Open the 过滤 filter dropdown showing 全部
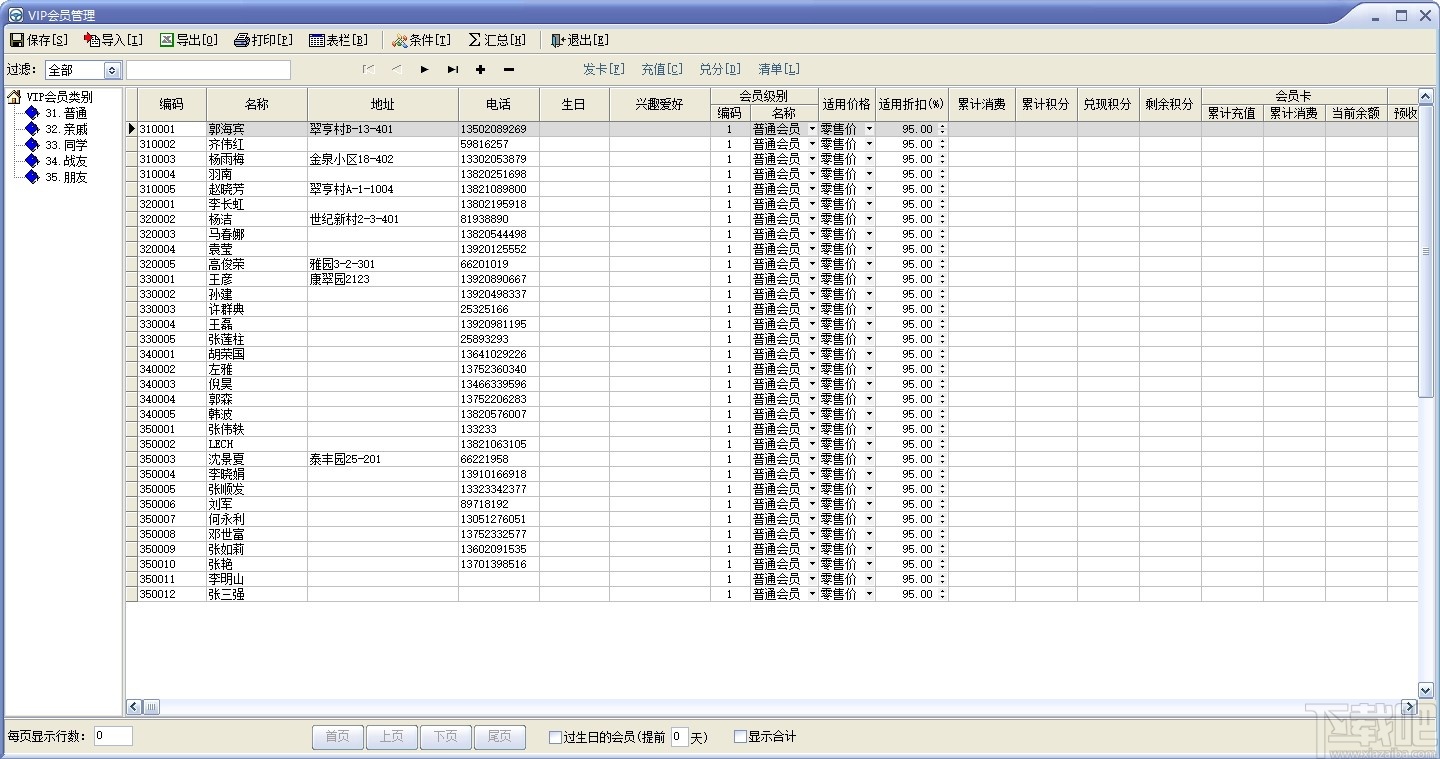 [x=109, y=70]
